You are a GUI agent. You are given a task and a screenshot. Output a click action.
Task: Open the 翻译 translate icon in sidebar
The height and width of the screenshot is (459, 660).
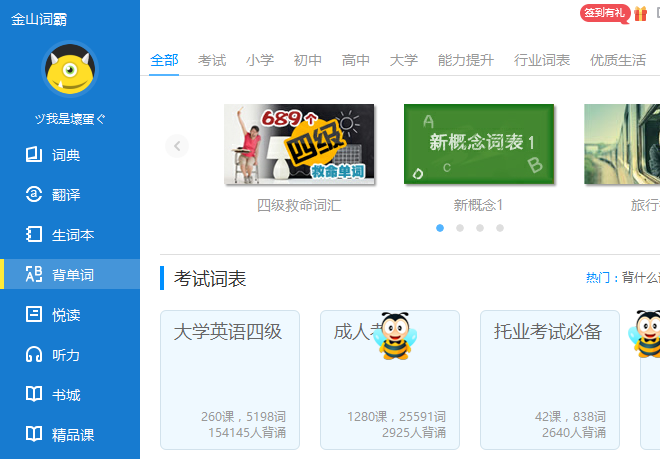[34, 194]
